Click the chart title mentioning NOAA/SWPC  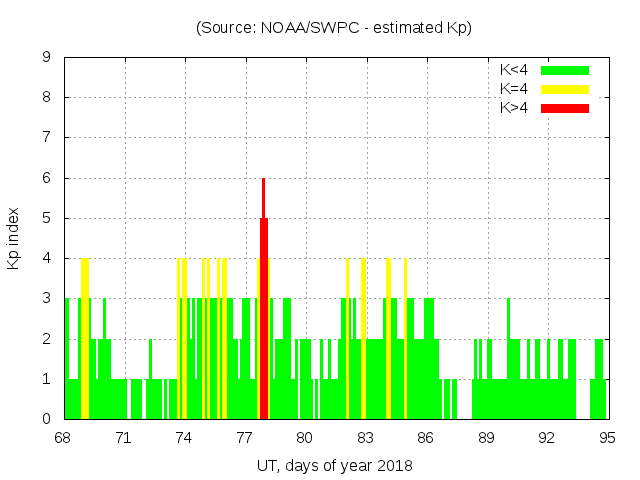point(333,28)
